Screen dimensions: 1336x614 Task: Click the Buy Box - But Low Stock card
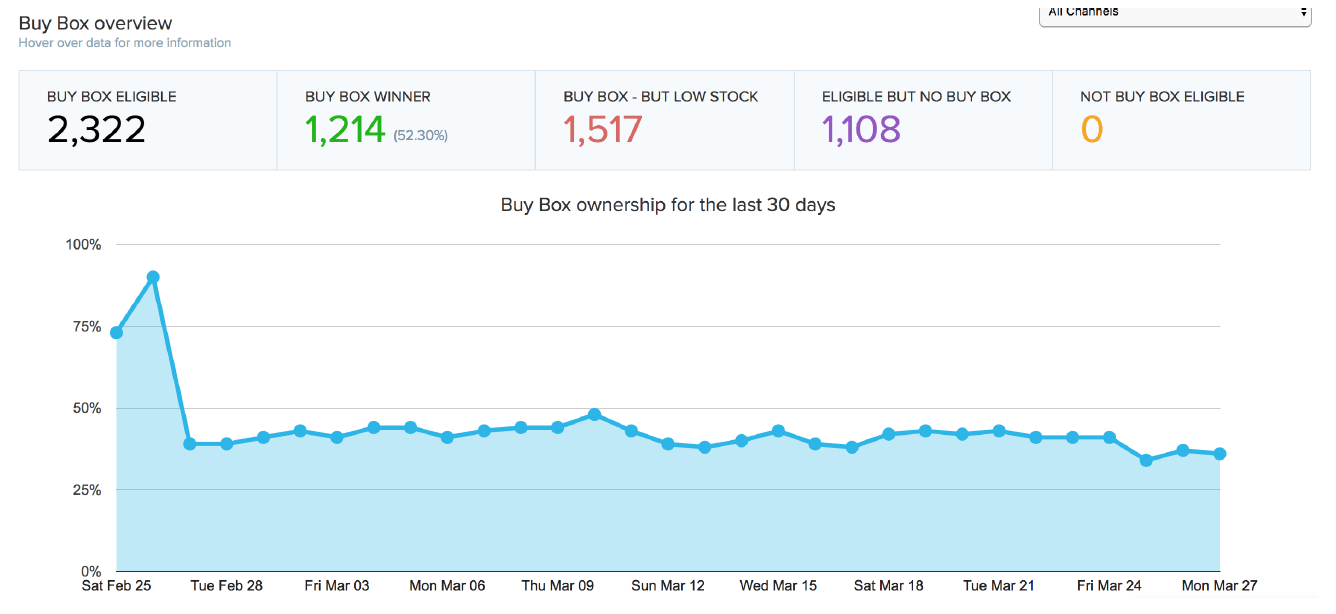pos(664,120)
